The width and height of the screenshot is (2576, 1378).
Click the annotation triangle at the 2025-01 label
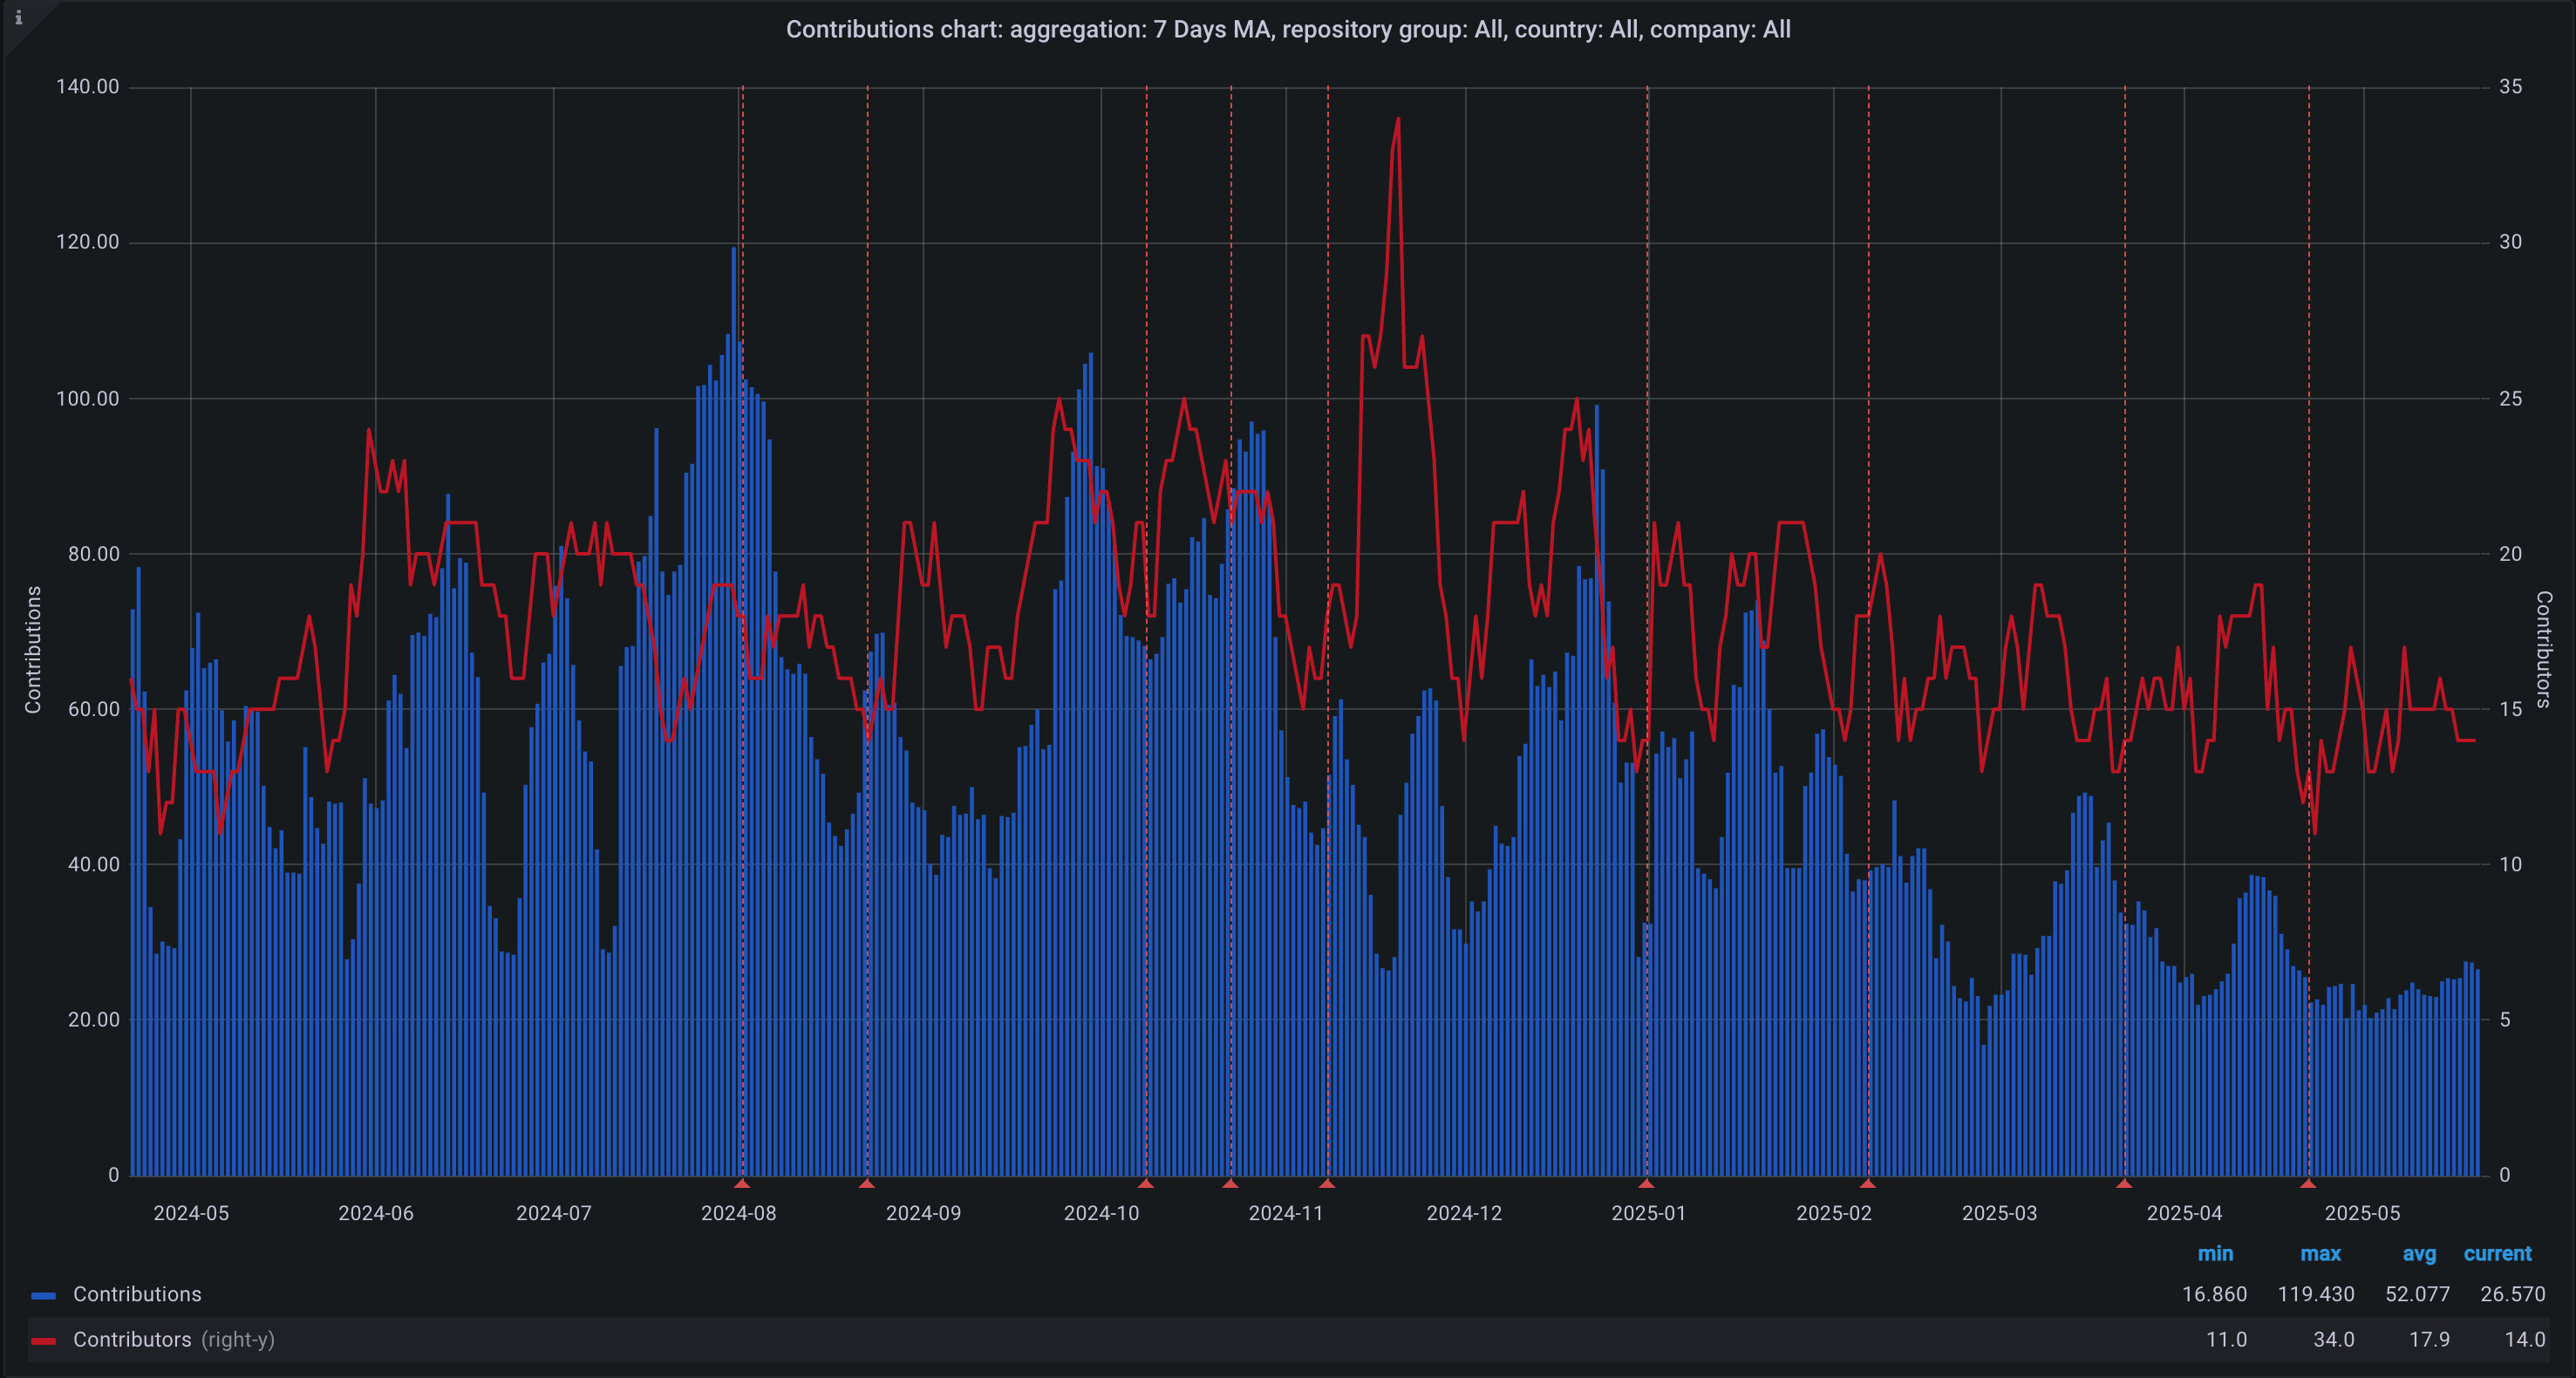coord(1646,1183)
